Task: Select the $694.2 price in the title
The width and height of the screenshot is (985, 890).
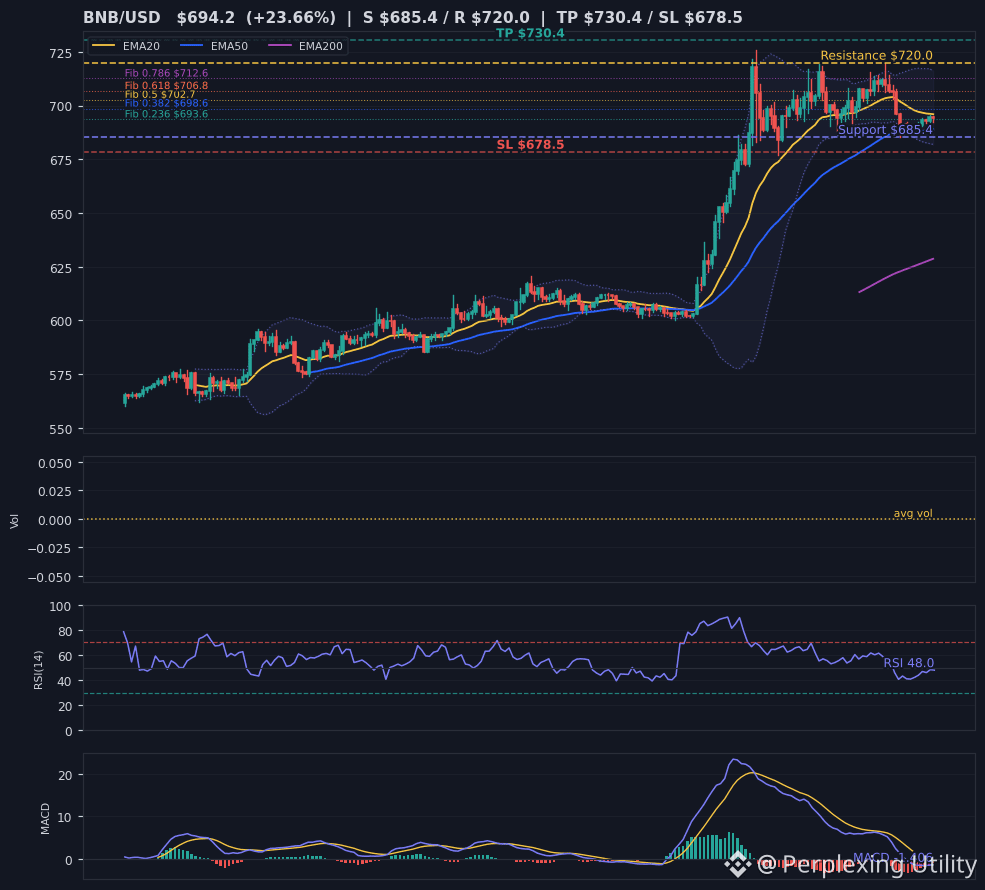Action: [205, 18]
